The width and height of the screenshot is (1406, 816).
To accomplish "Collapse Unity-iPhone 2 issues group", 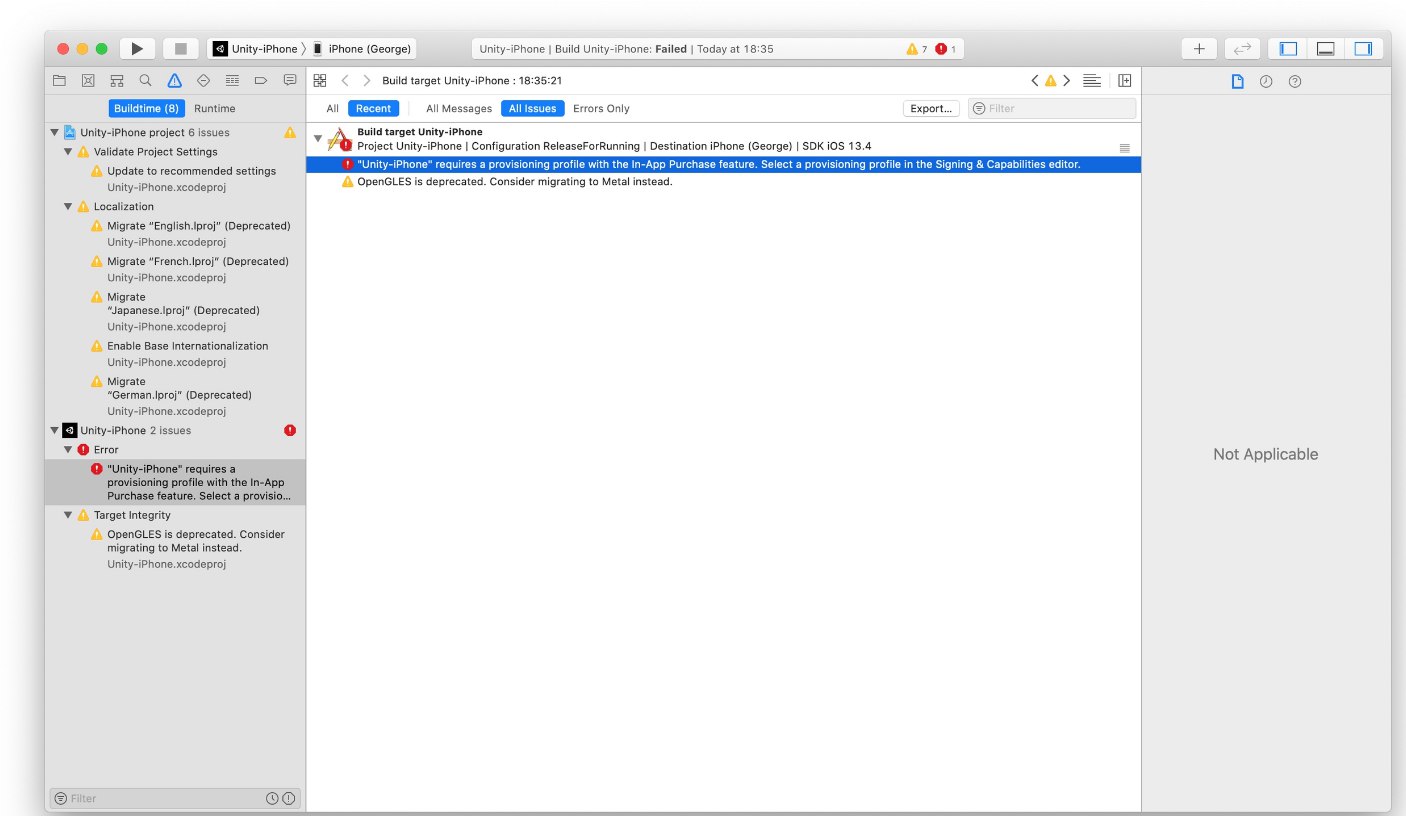I will coord(55,430).
